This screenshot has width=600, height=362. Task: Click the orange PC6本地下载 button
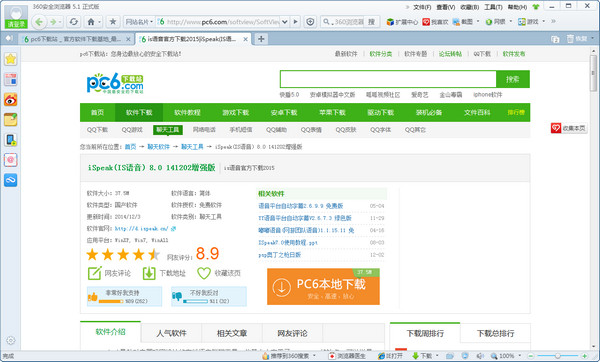pyautogui.click(x=323, y=287)
